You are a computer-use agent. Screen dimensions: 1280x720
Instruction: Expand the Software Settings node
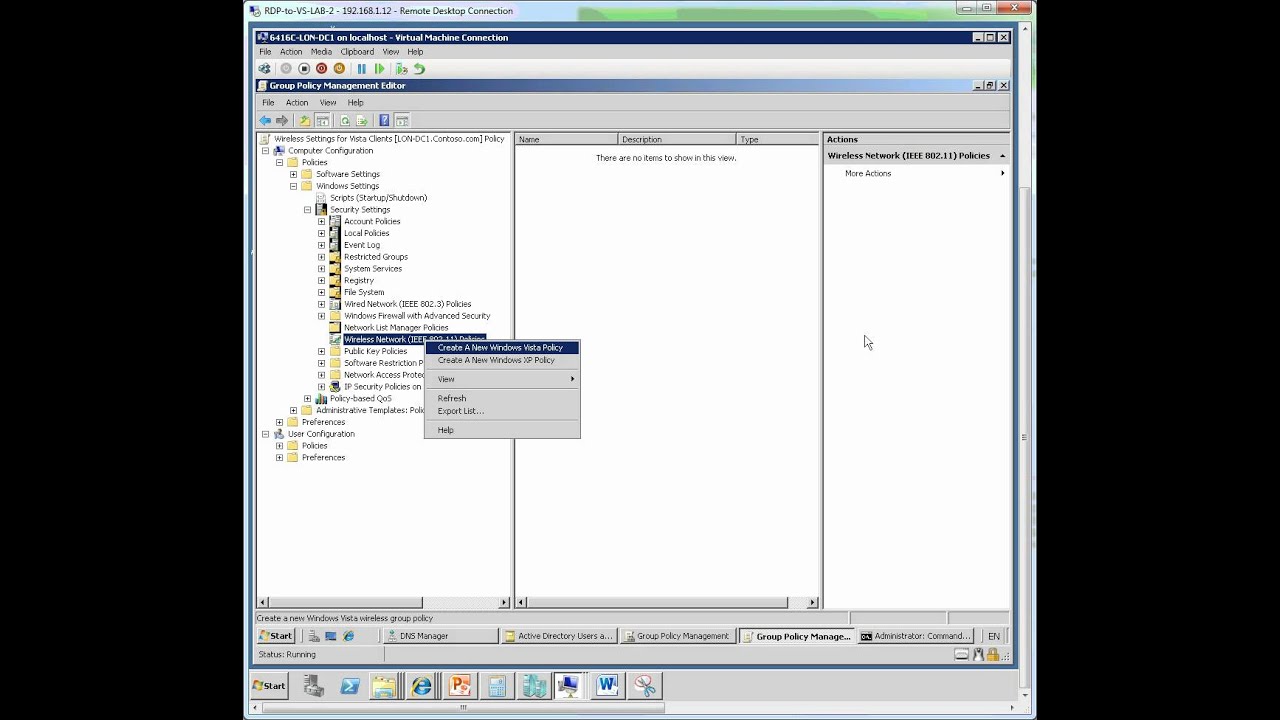pos(293,174)
